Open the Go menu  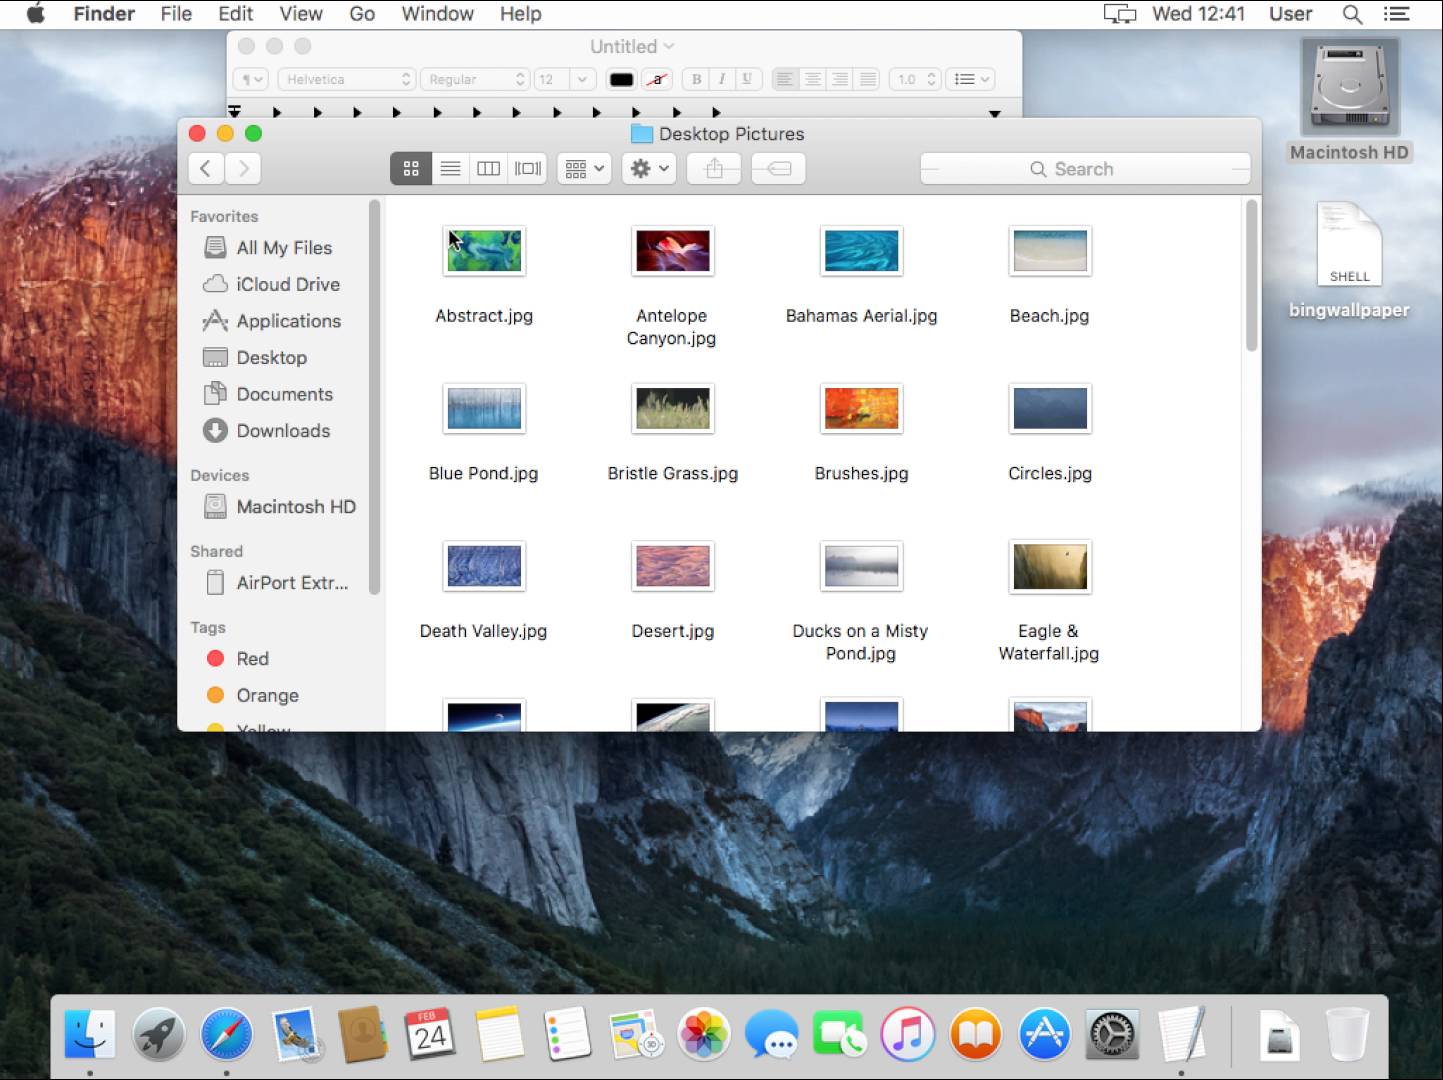361,14
